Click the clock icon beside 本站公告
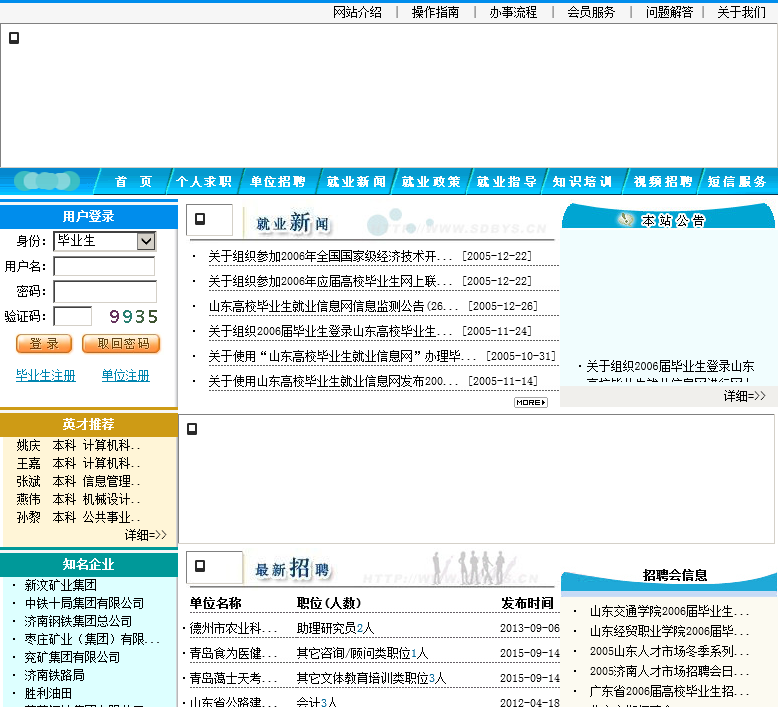 tap(626, 219)
